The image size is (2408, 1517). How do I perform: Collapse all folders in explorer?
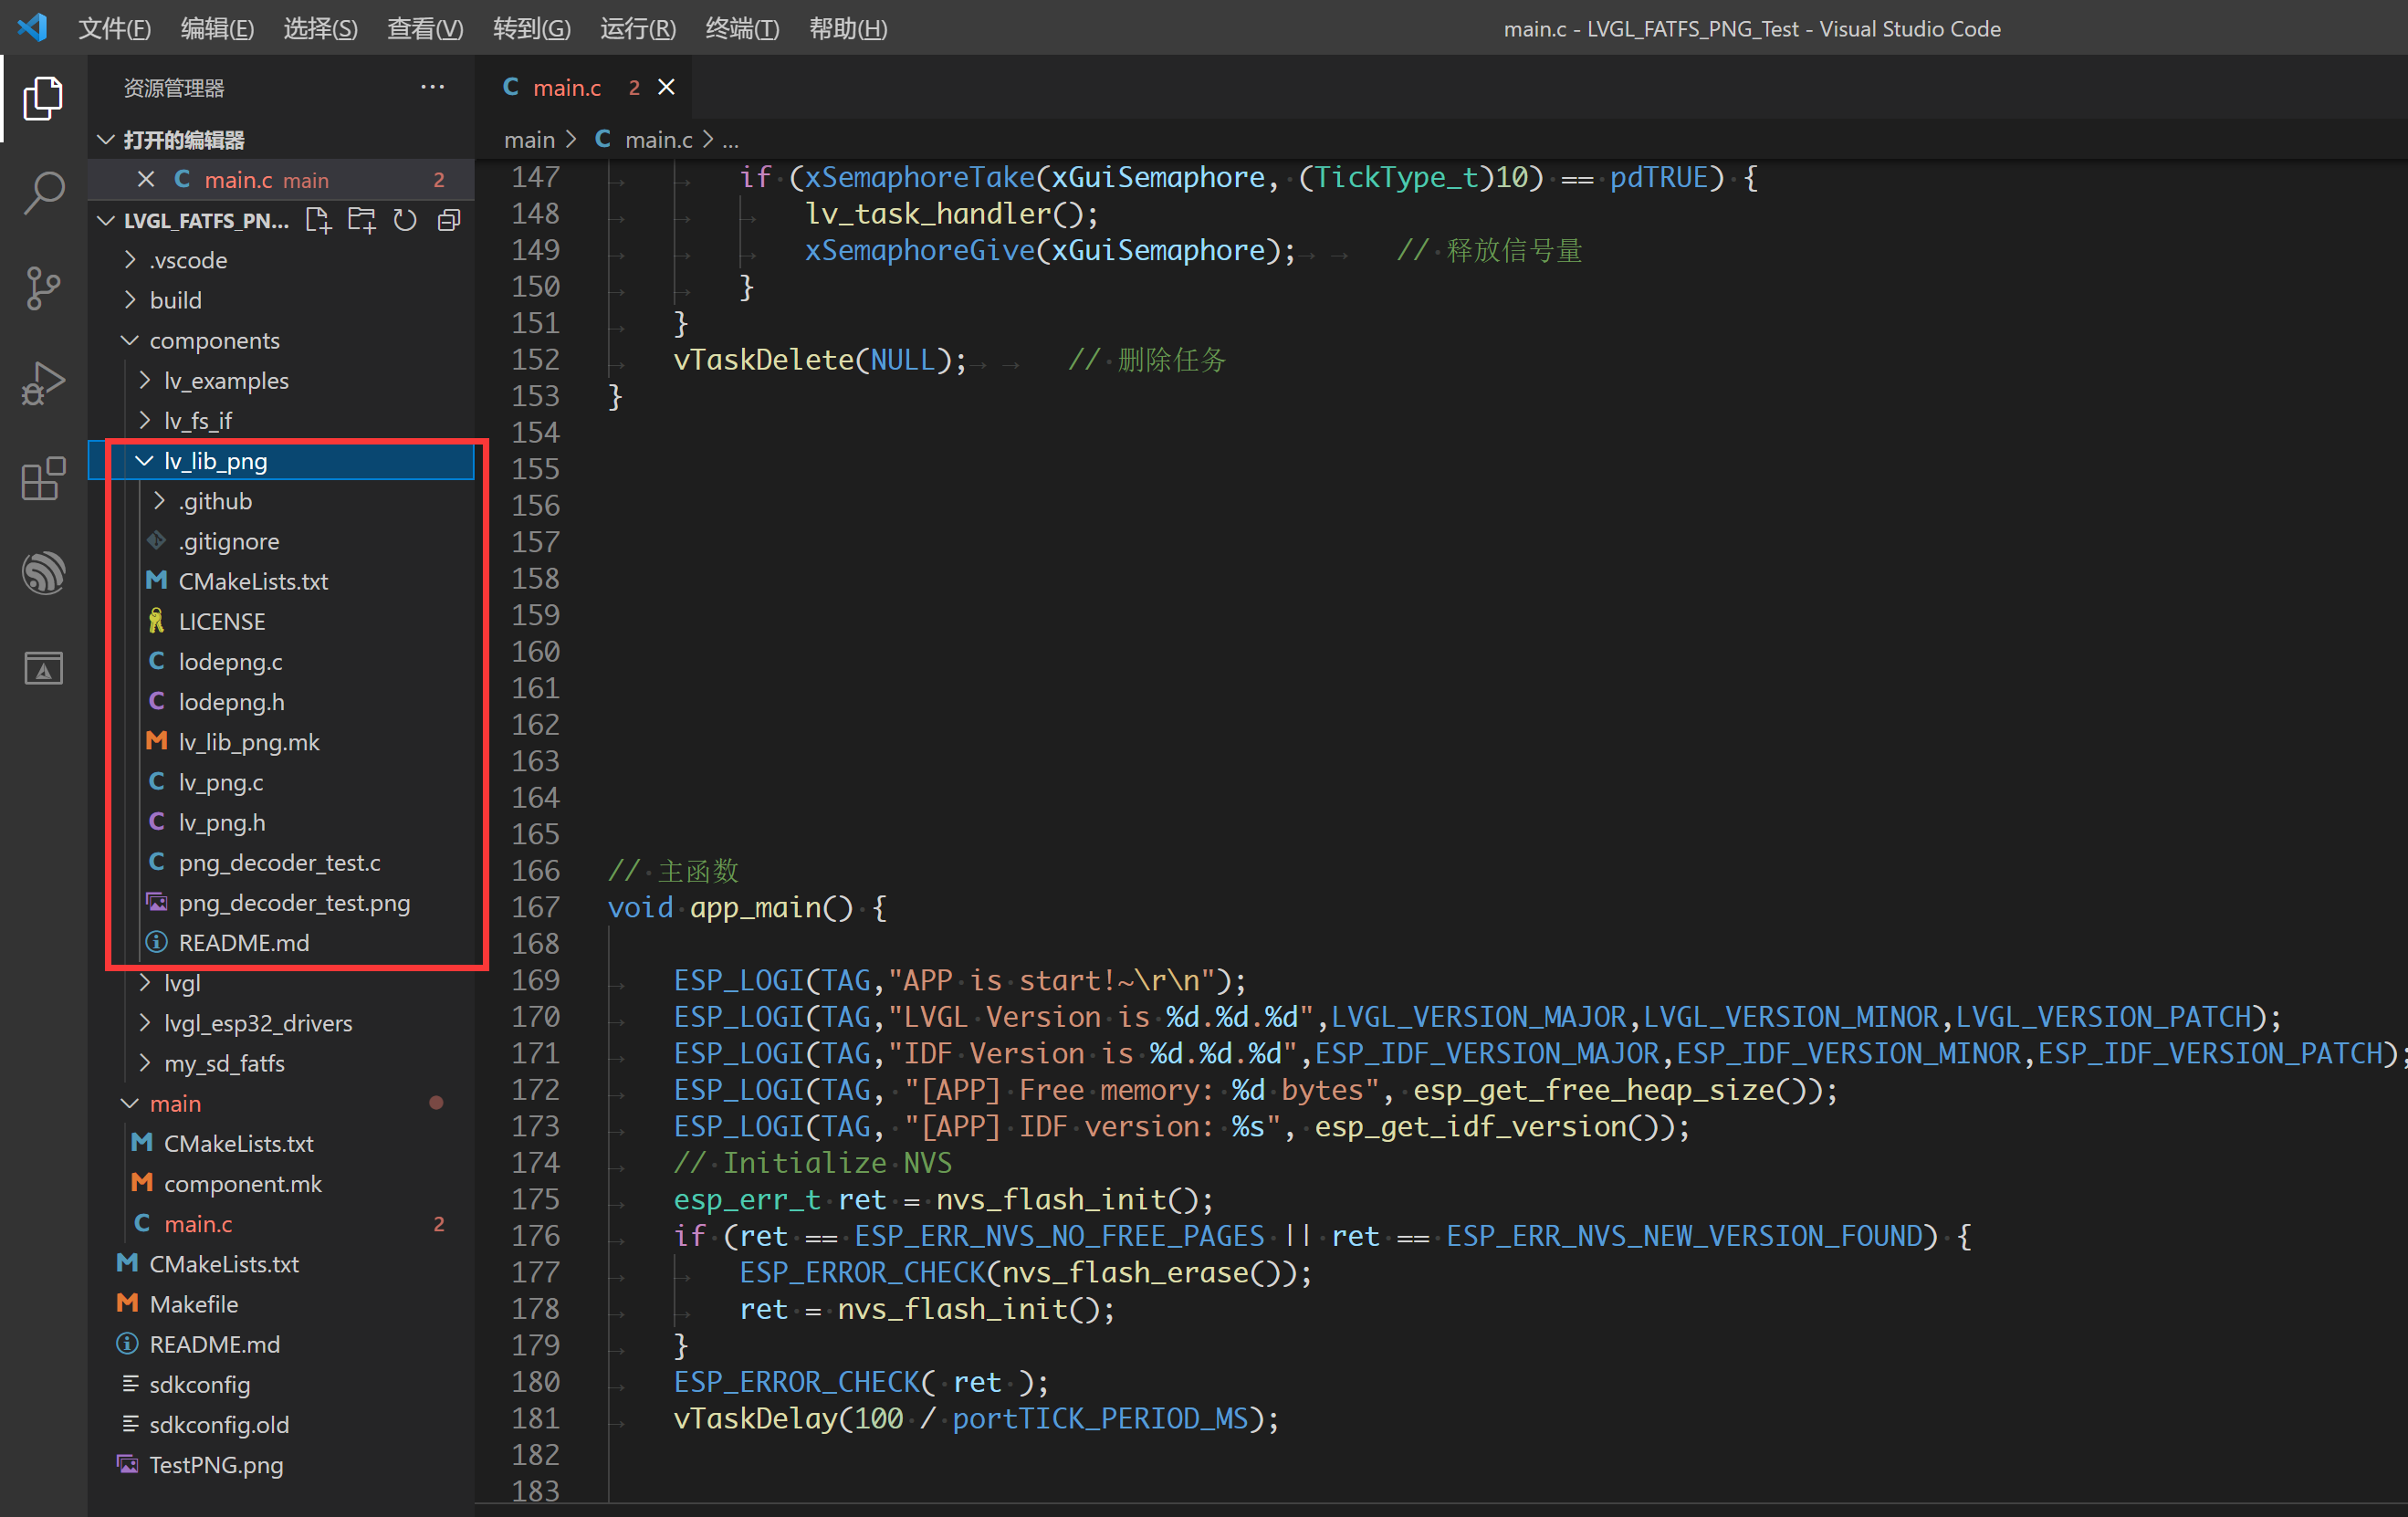pos(449,220)
